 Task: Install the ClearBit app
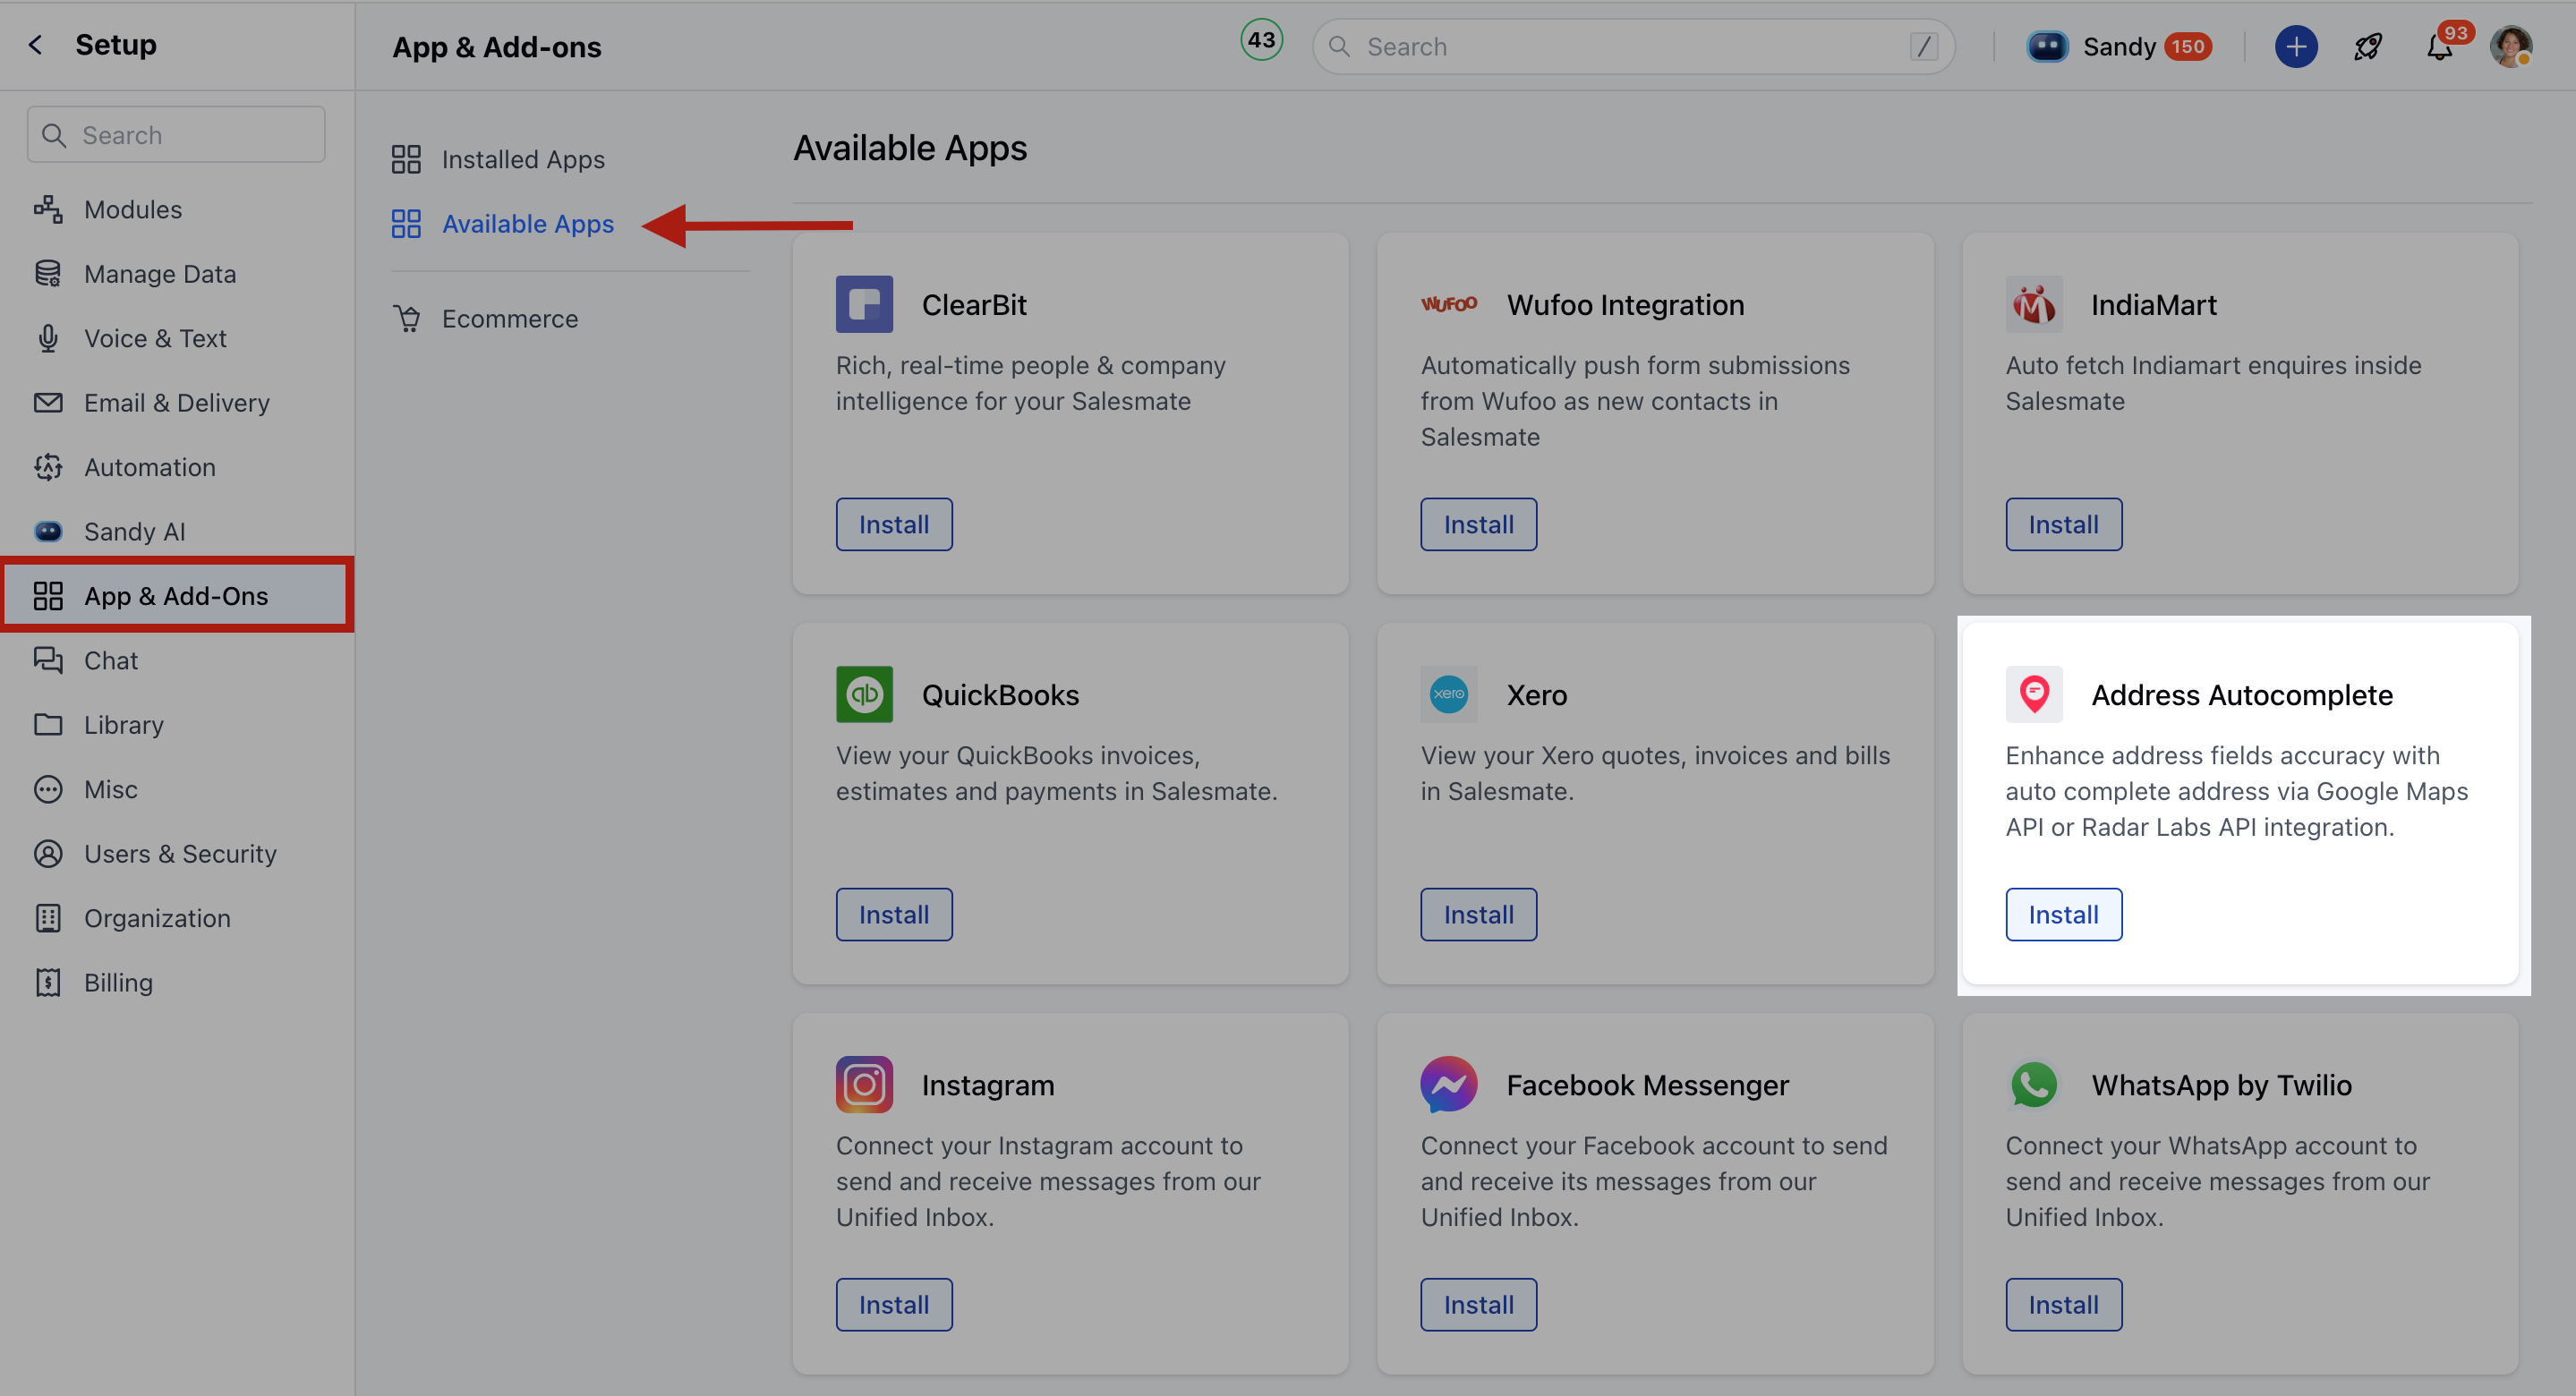tap(894, 524)
